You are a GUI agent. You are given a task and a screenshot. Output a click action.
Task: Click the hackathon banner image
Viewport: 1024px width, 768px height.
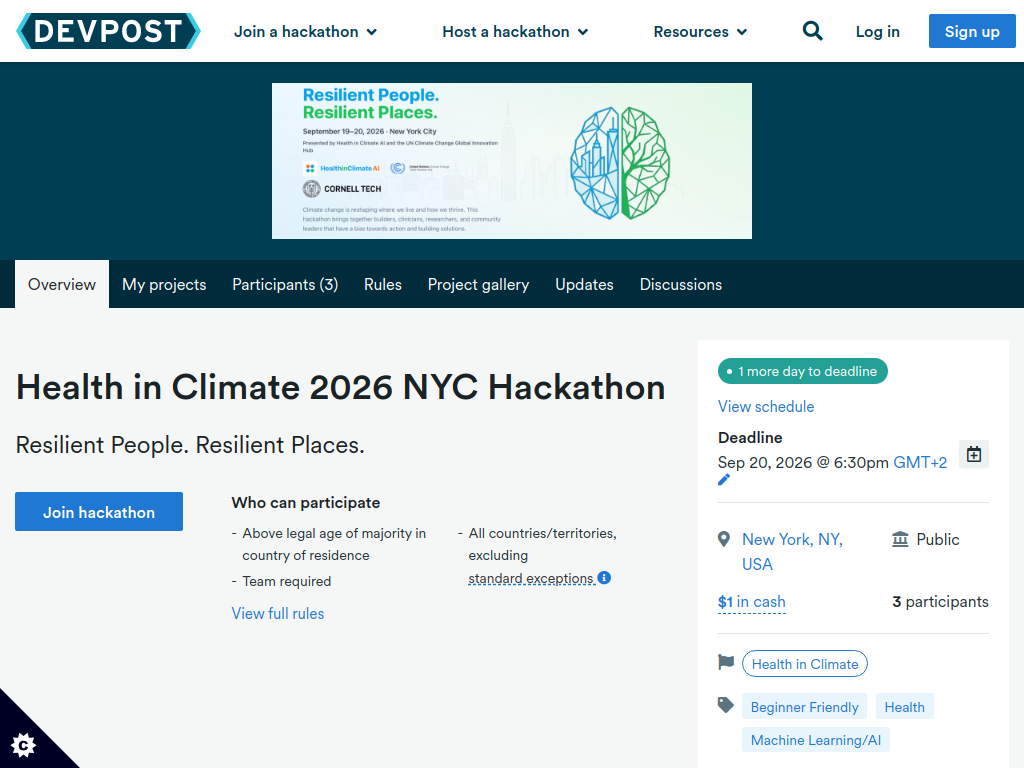(511, 161)
